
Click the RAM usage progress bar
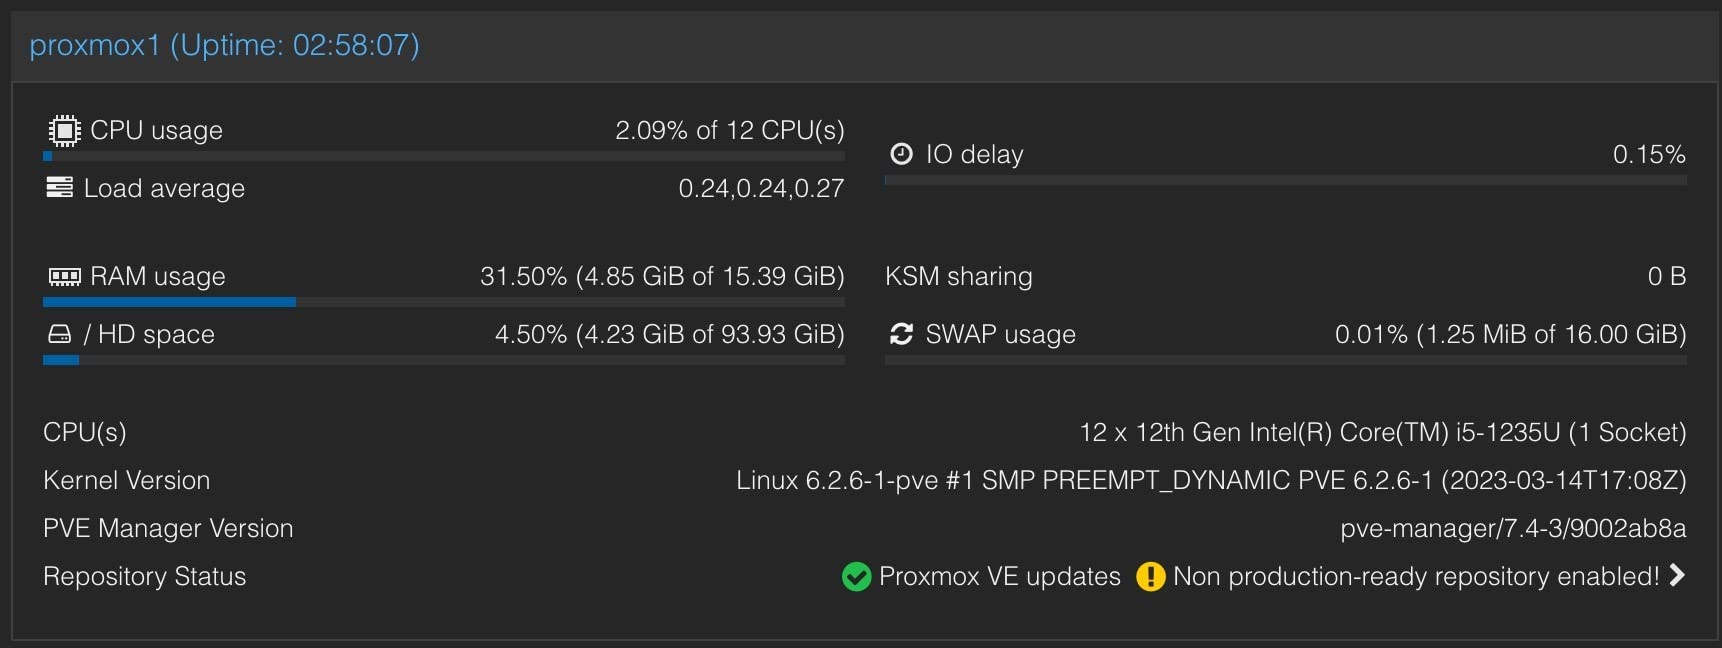pos(443,302)
